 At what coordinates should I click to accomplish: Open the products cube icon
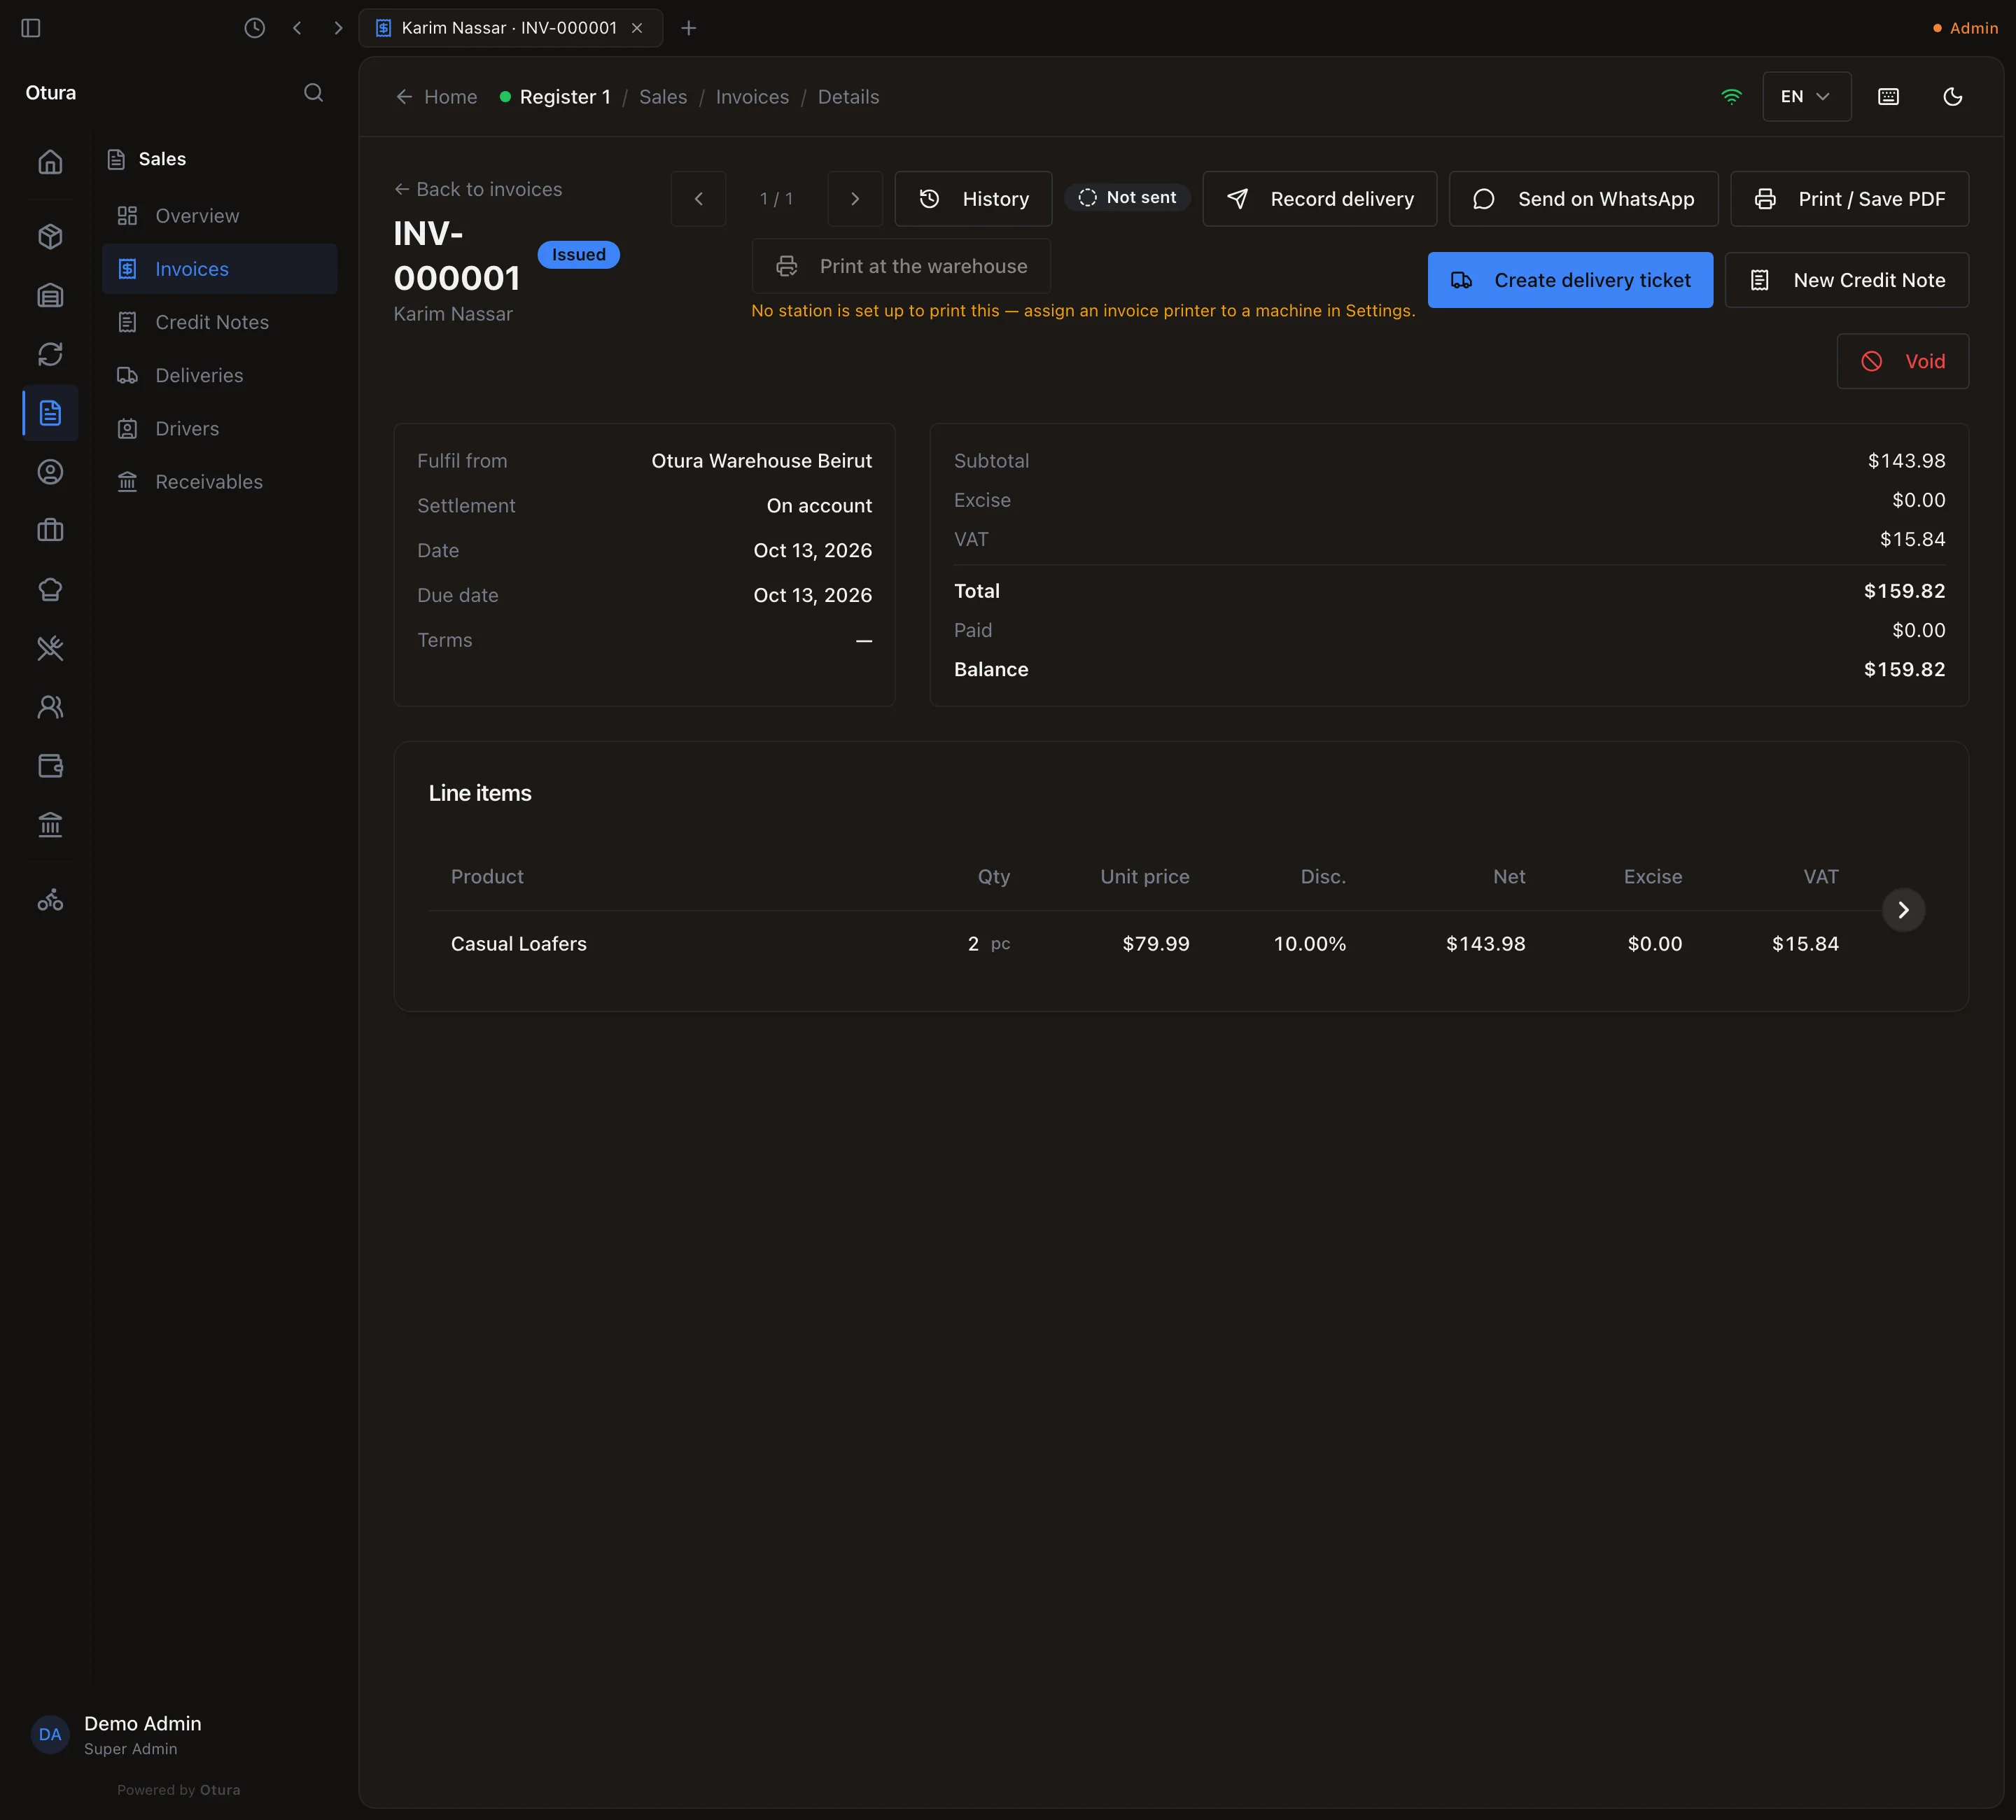50,237
